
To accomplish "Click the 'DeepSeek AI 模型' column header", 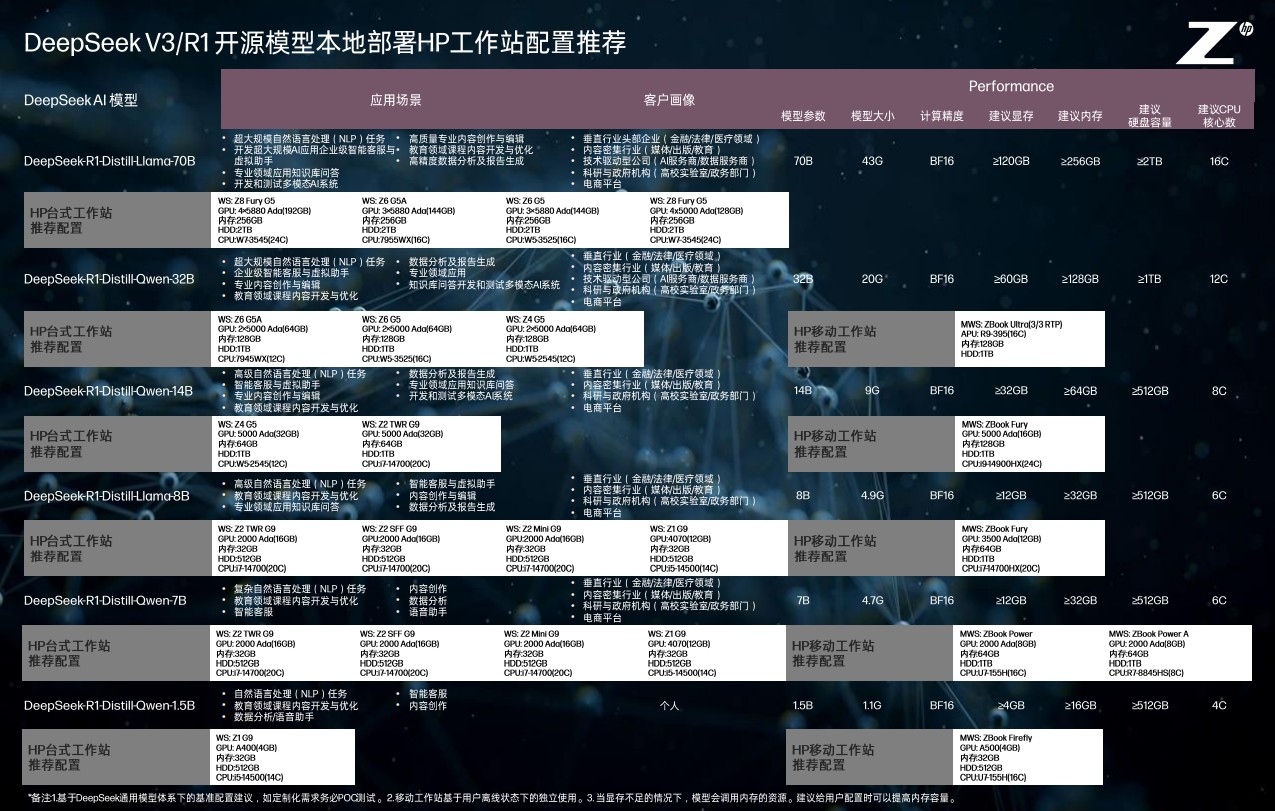I will 81,100.
